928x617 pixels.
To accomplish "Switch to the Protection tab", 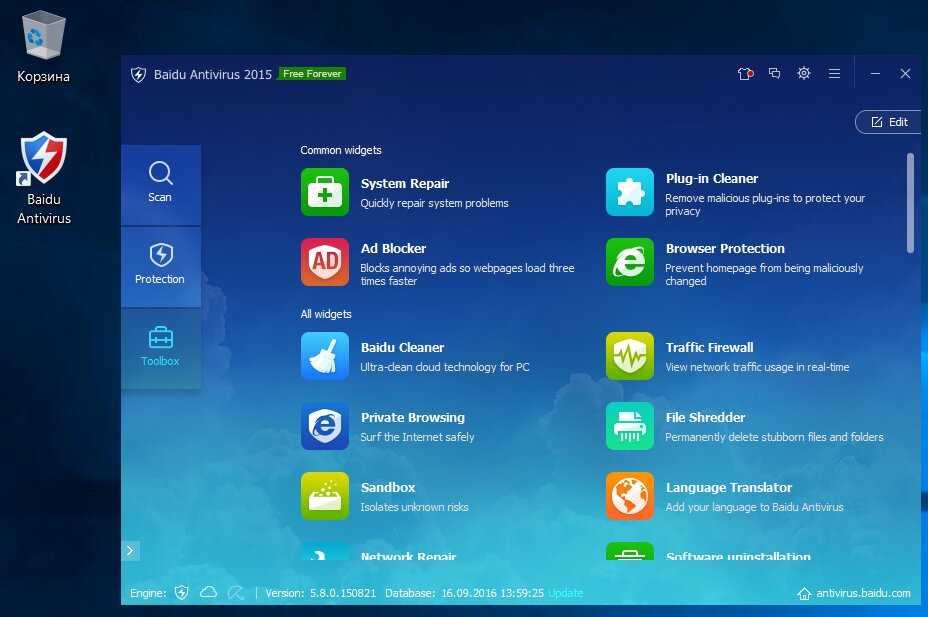I will (x=160, y=265).
